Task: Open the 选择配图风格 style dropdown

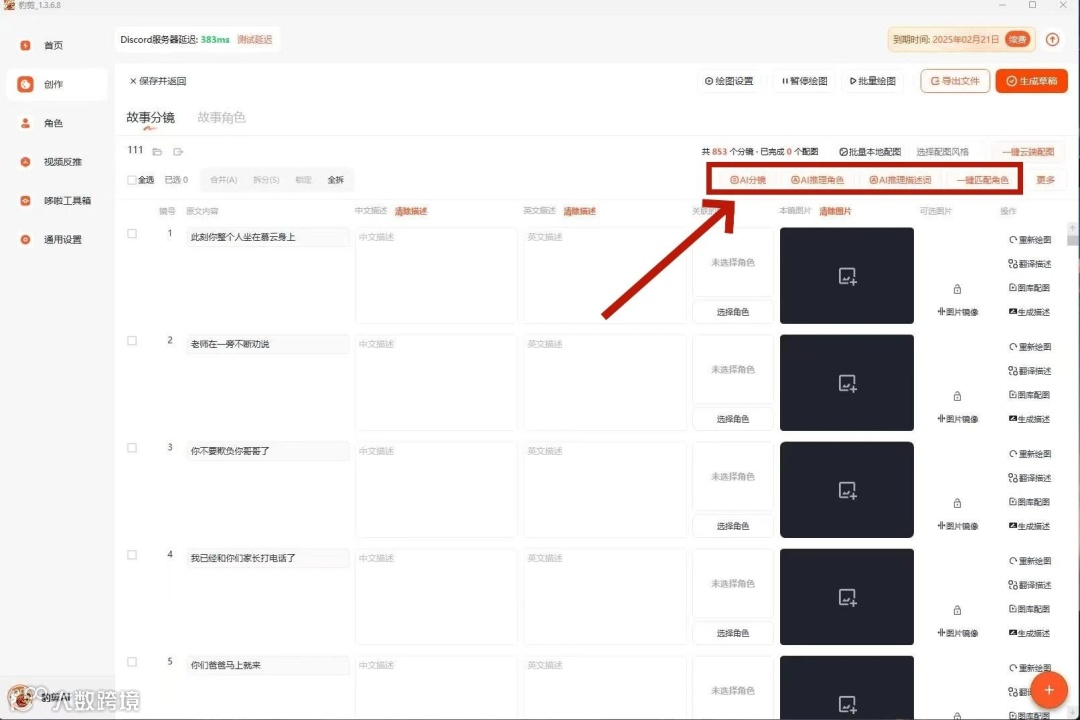Action: (942, 152)
